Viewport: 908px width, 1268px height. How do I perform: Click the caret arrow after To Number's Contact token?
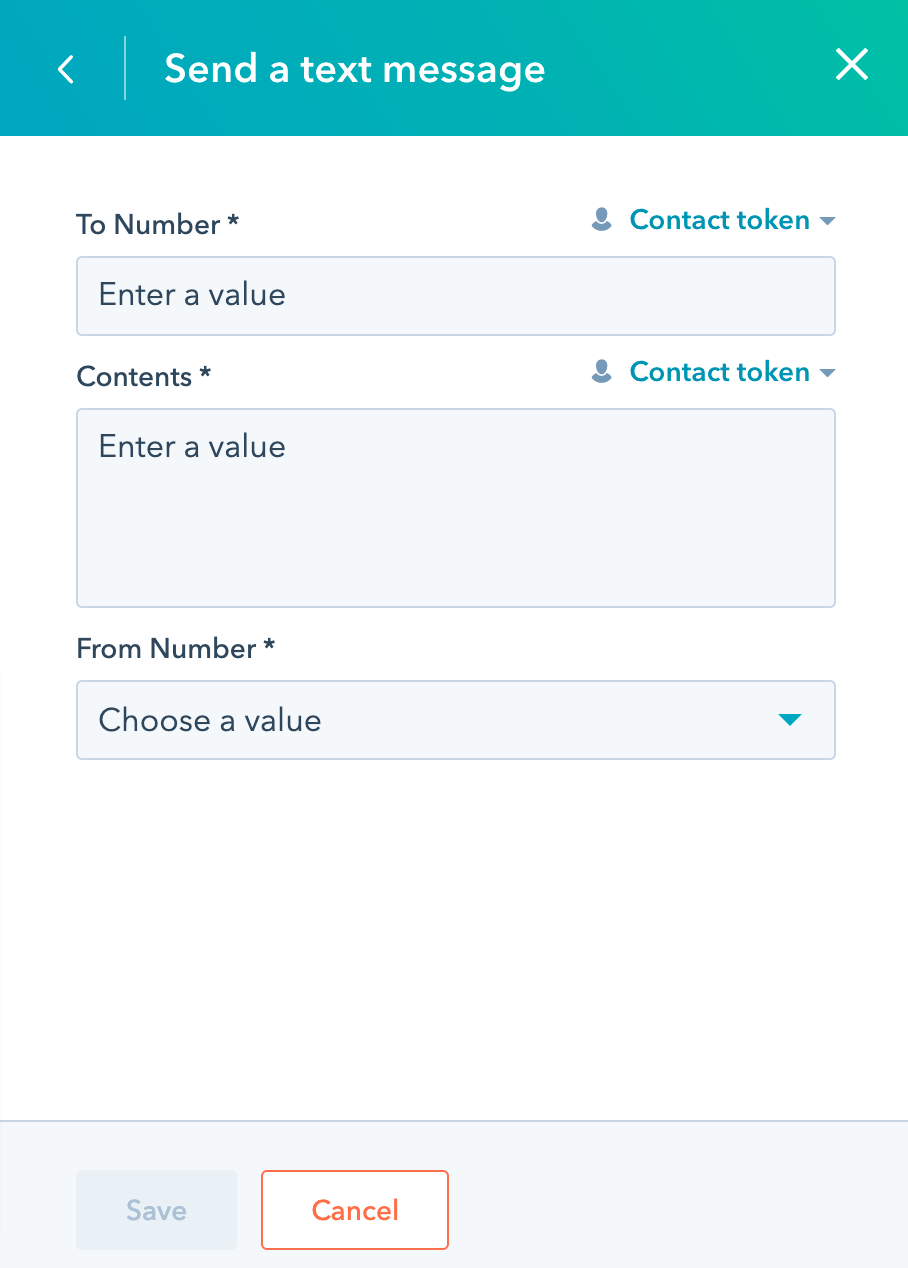coord(827,221)
